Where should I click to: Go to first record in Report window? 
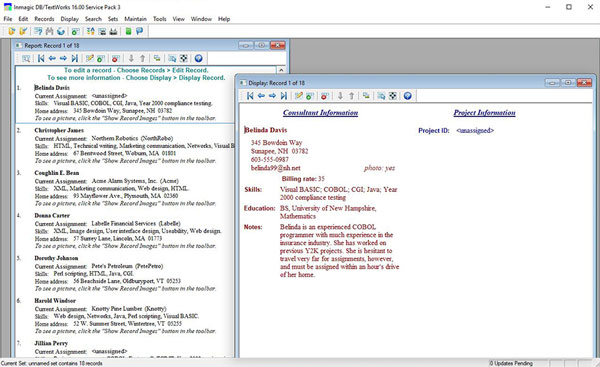pos(41,58)
